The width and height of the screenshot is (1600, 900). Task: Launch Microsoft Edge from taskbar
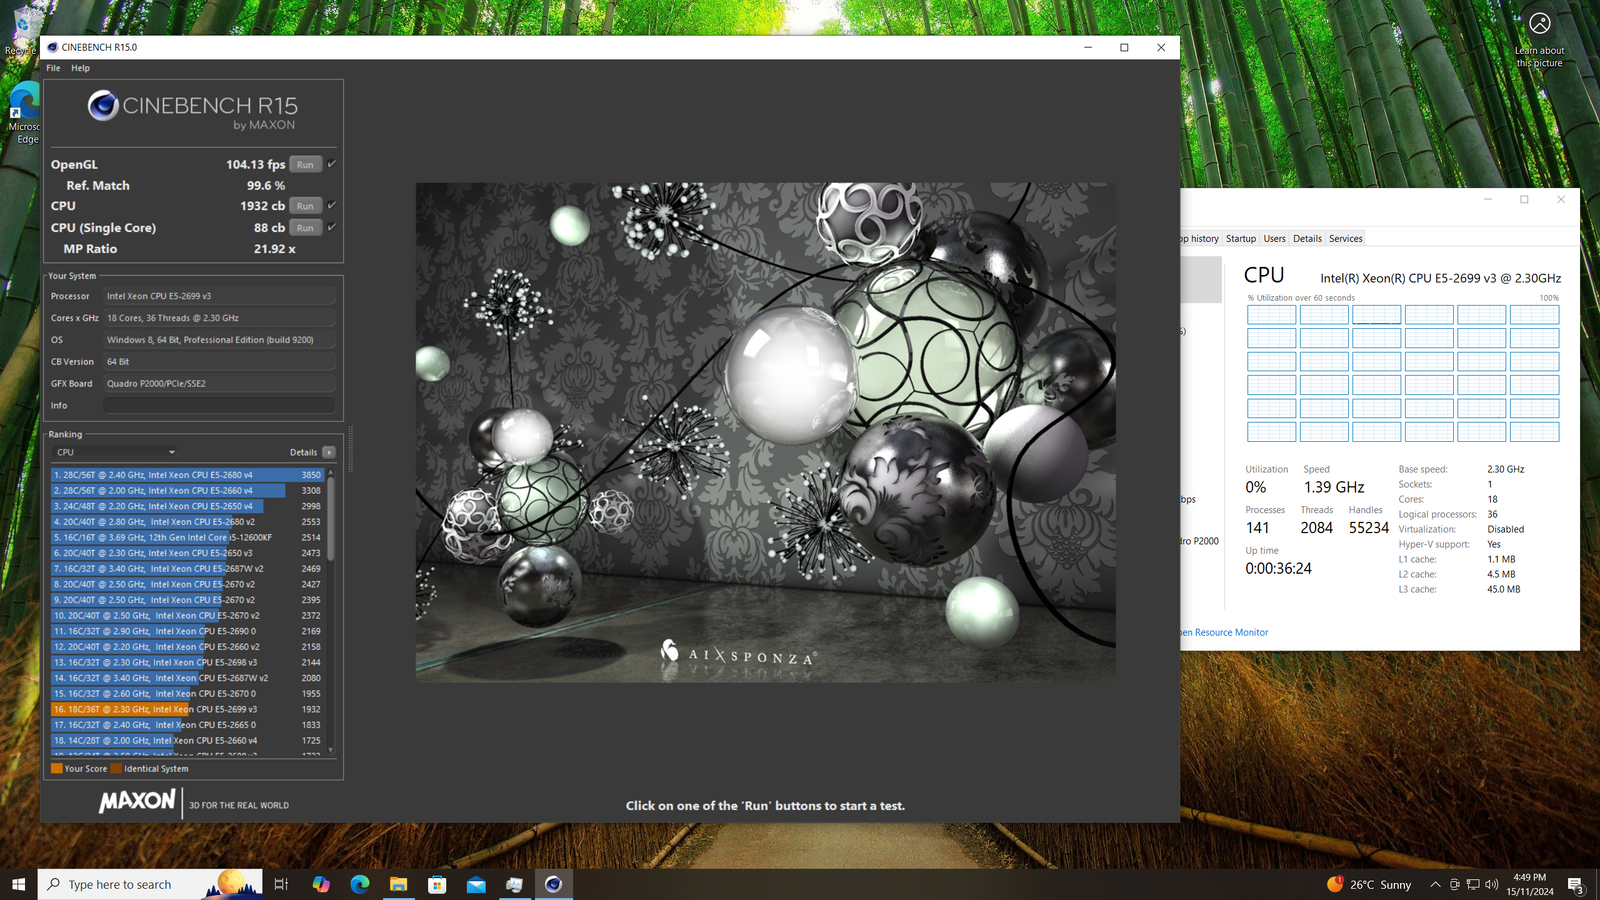click(359, 884)
